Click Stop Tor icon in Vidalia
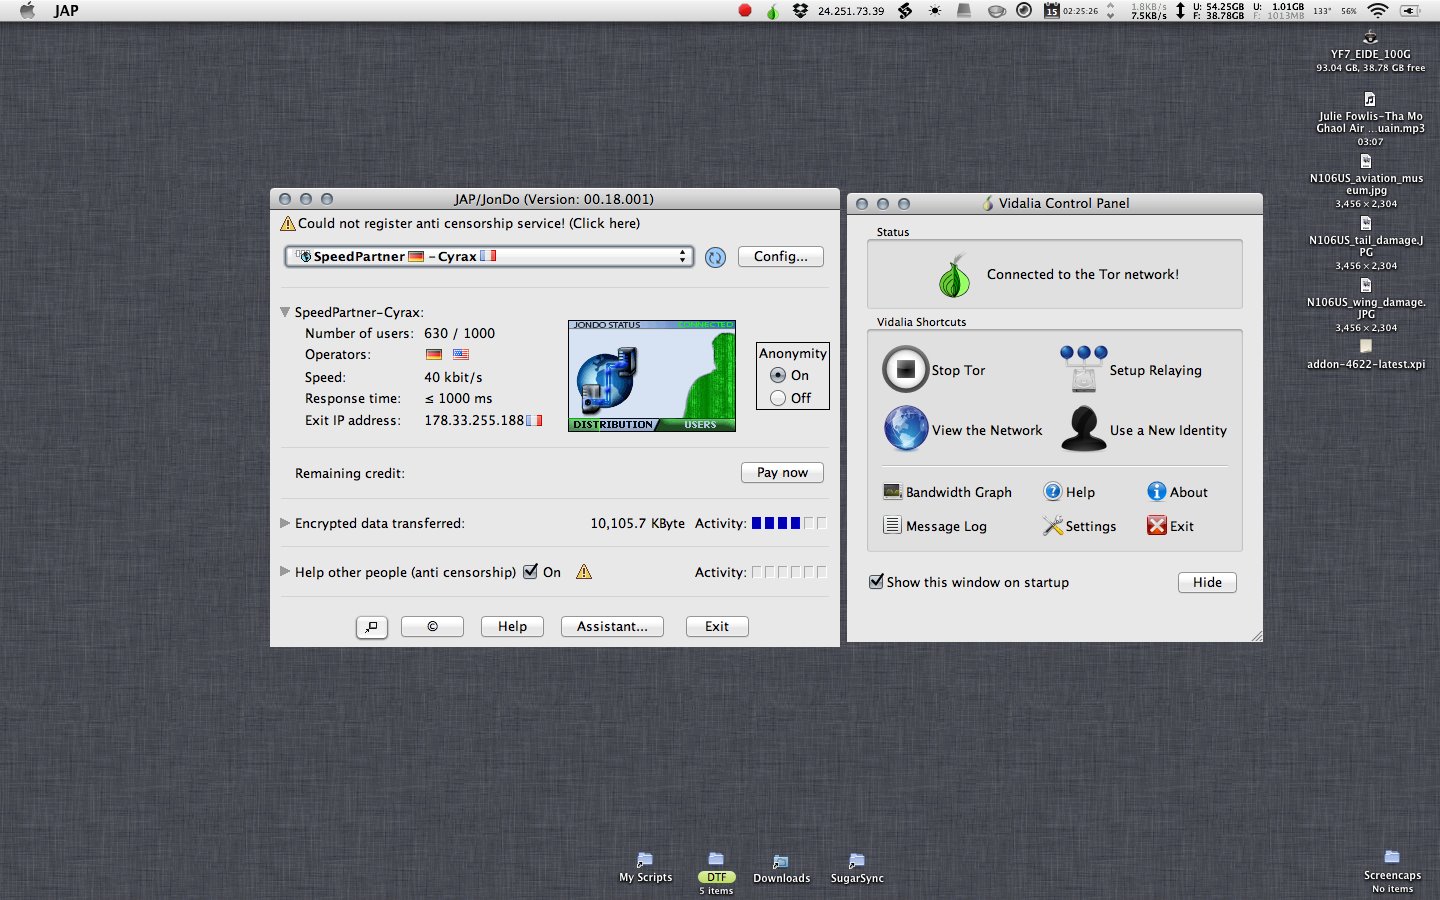The width and height of the screenshot is (1440, 900). (x=906, y=370)
